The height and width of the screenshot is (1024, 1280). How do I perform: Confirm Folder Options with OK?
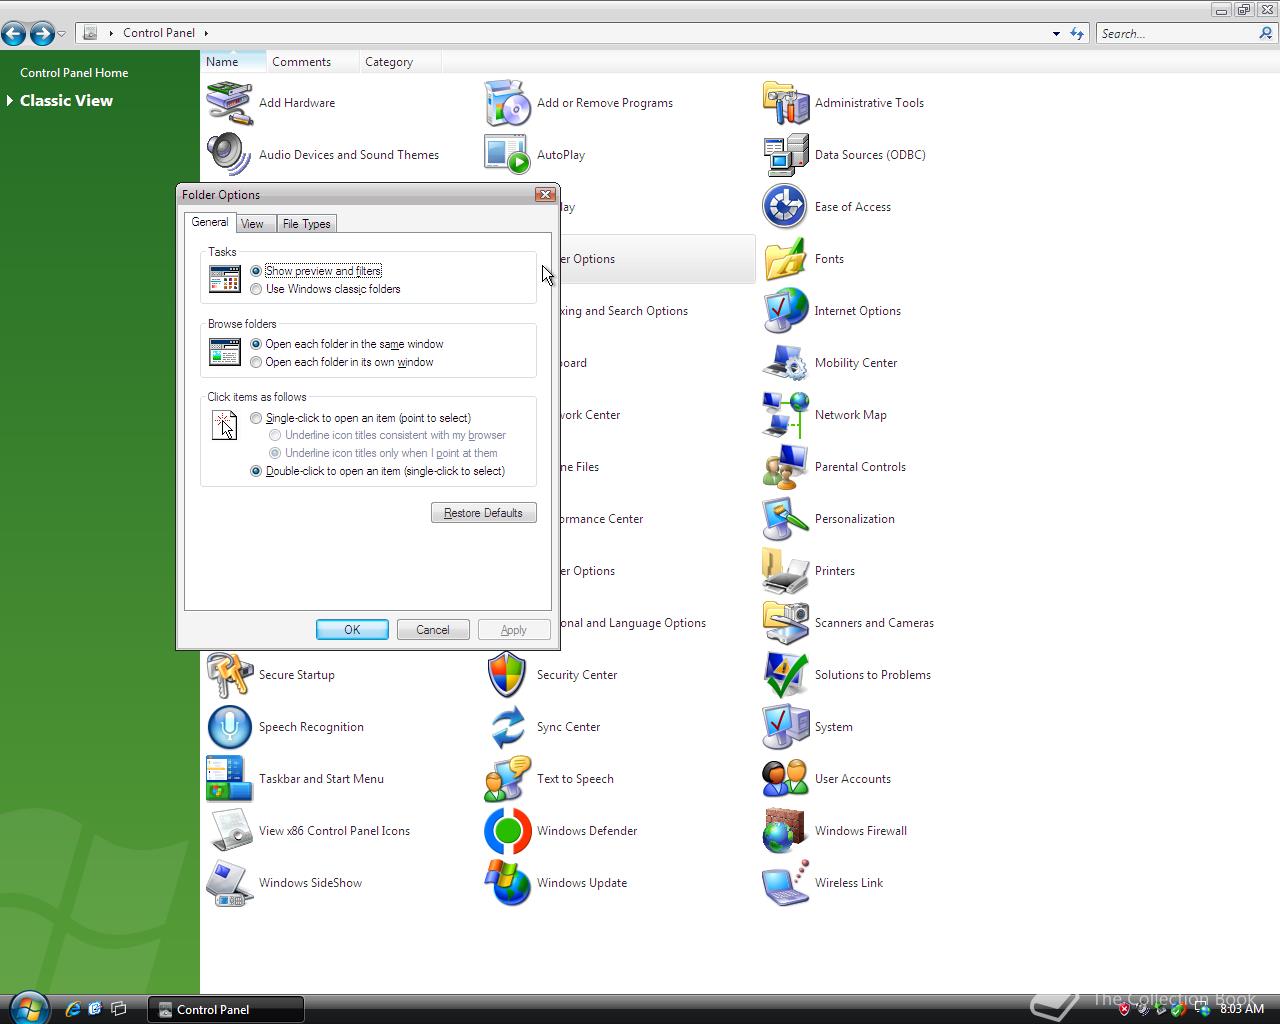[x=352, y=630]
